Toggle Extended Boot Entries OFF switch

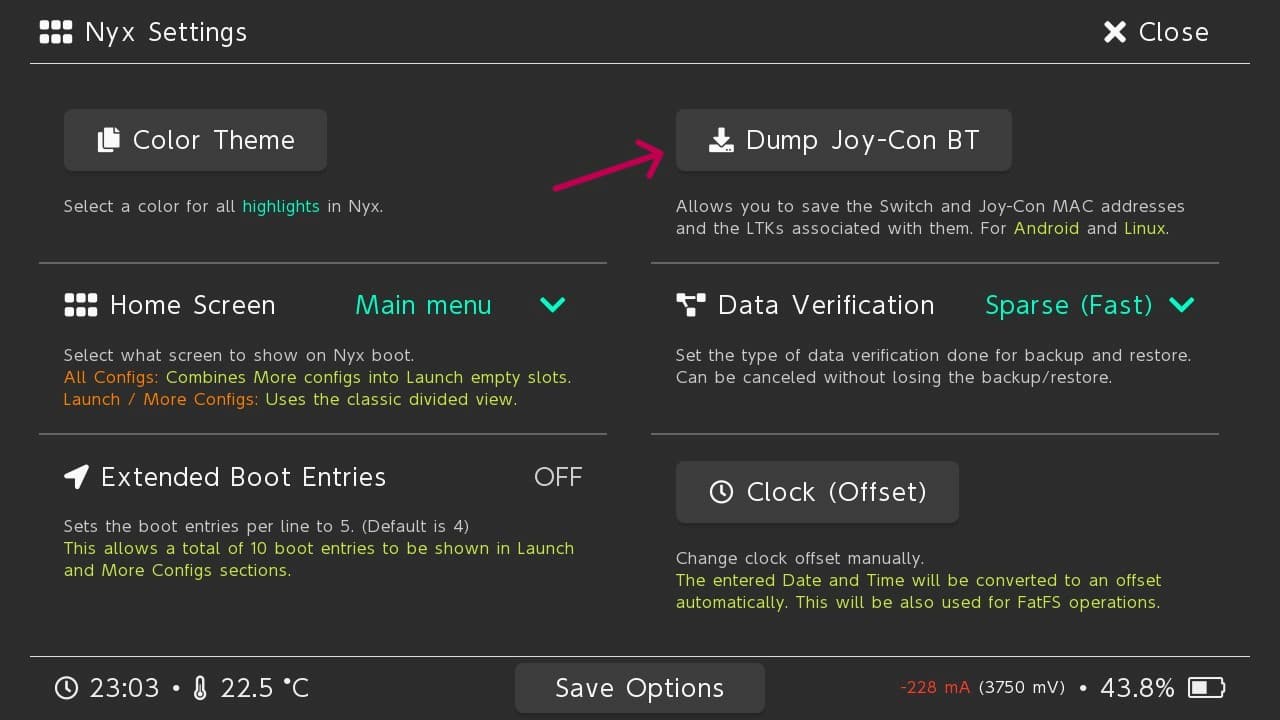(x=558, y=477)
